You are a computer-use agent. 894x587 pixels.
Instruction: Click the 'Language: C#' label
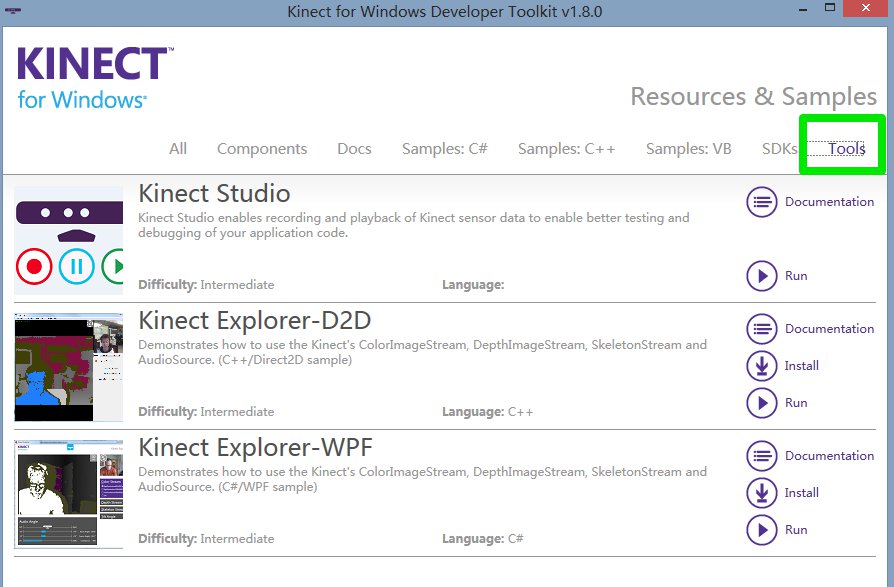pos(483,539)
